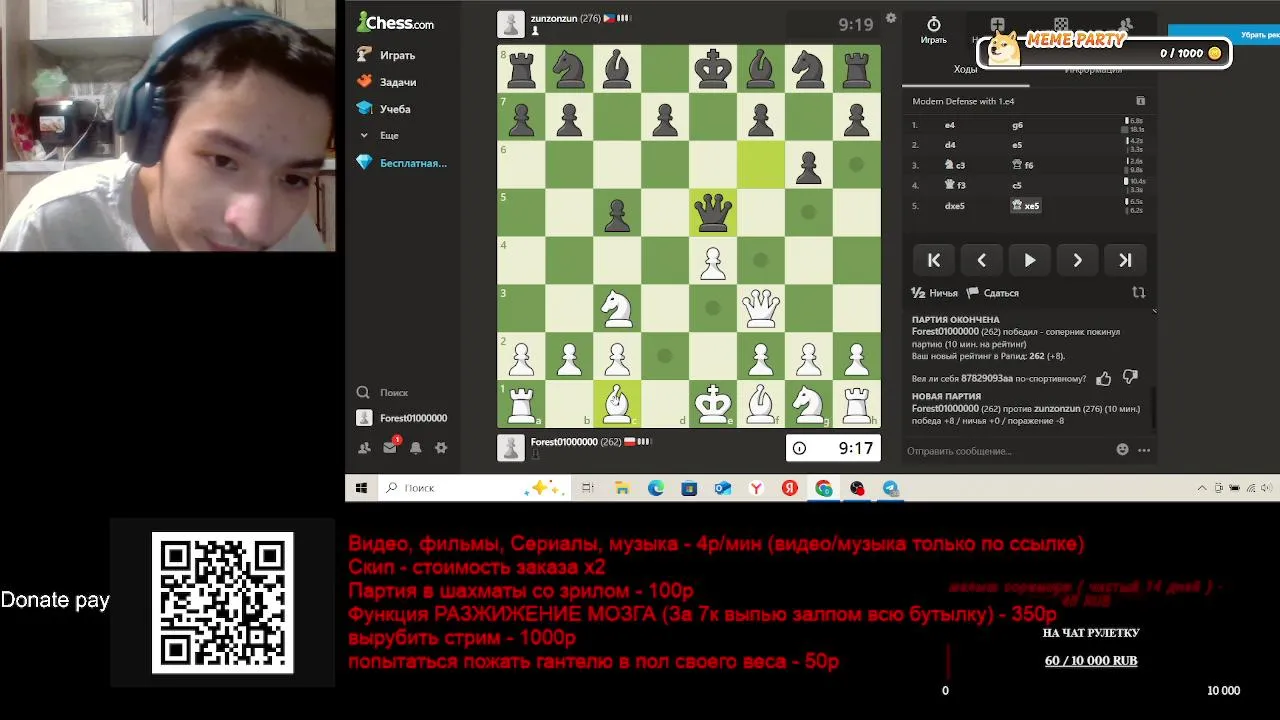The width and height of the screenshot is (1280, 720).
Task: Resign using the Сдаться button
Action: click(x=993, y=293)
